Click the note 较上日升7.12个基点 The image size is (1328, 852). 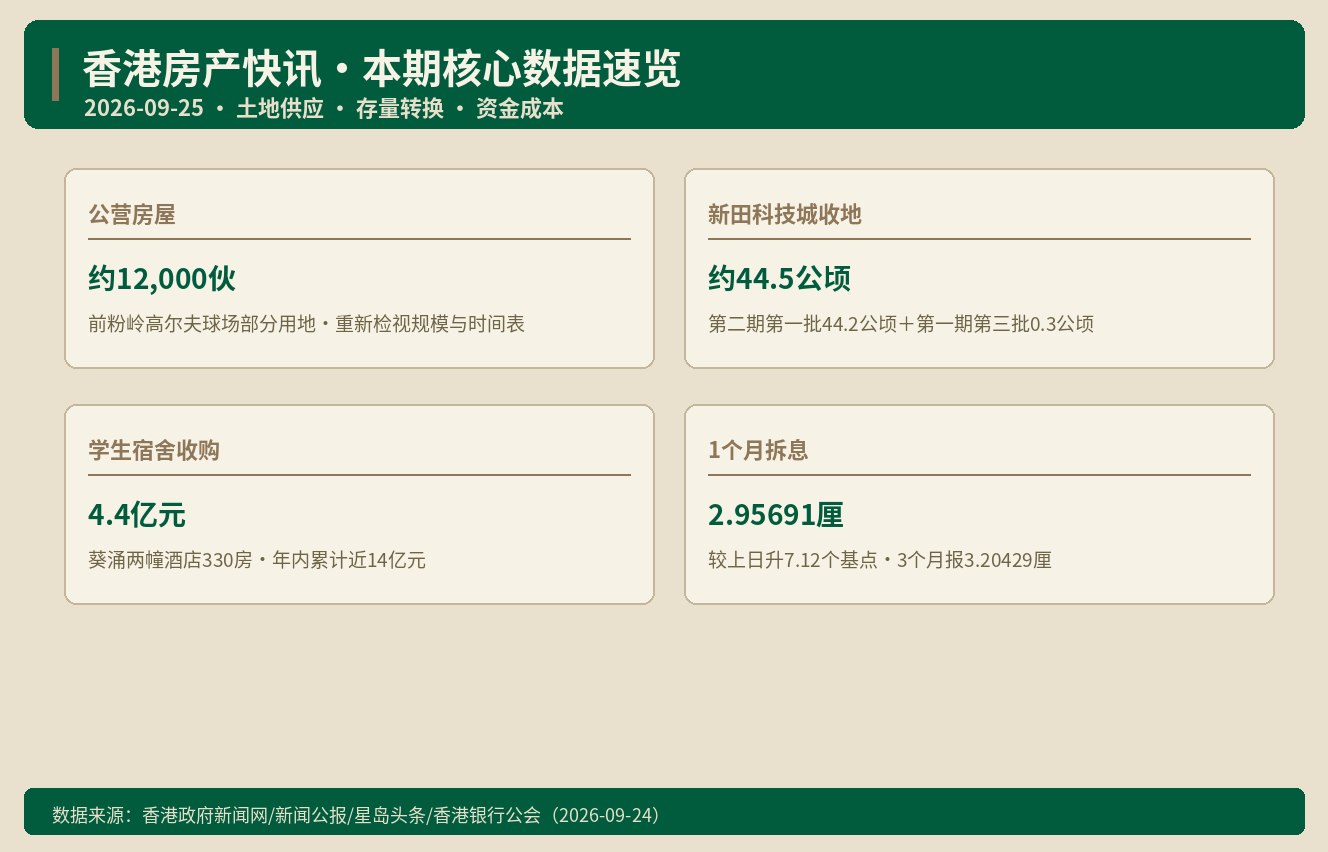pyautogui.click(x=880, y=560)
